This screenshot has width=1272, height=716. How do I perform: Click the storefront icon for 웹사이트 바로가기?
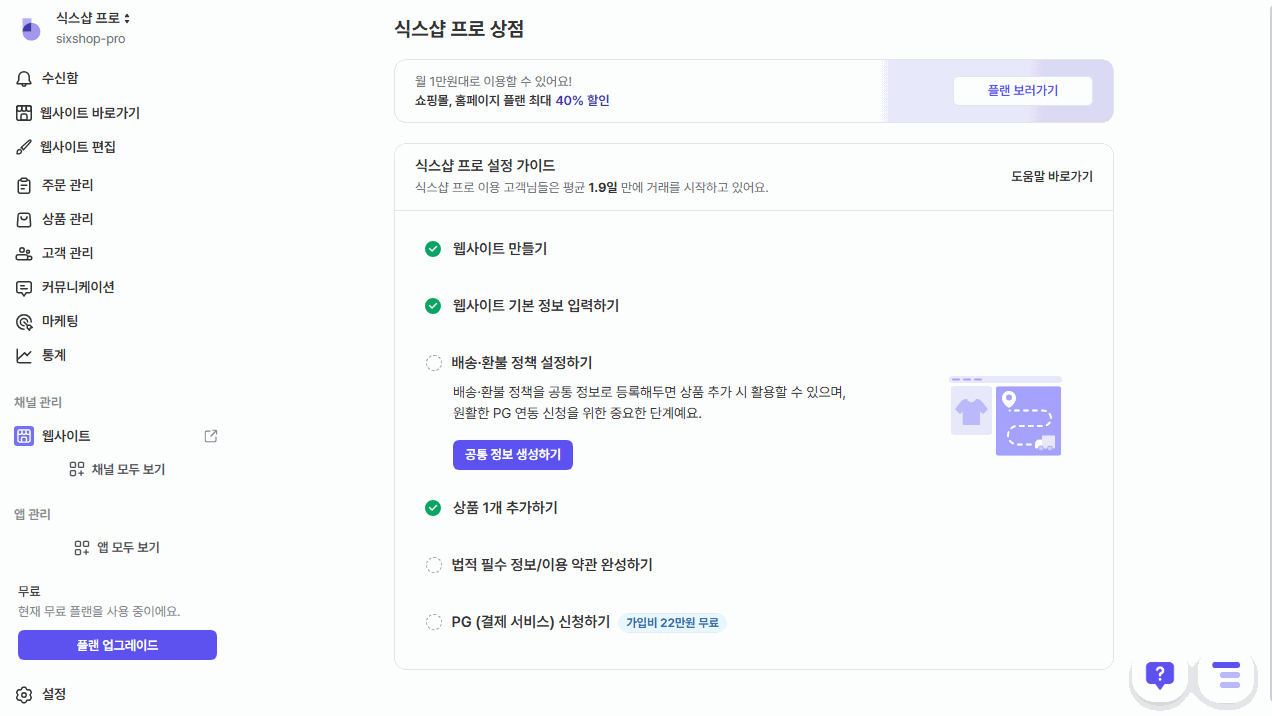click(x=25, y=113)
